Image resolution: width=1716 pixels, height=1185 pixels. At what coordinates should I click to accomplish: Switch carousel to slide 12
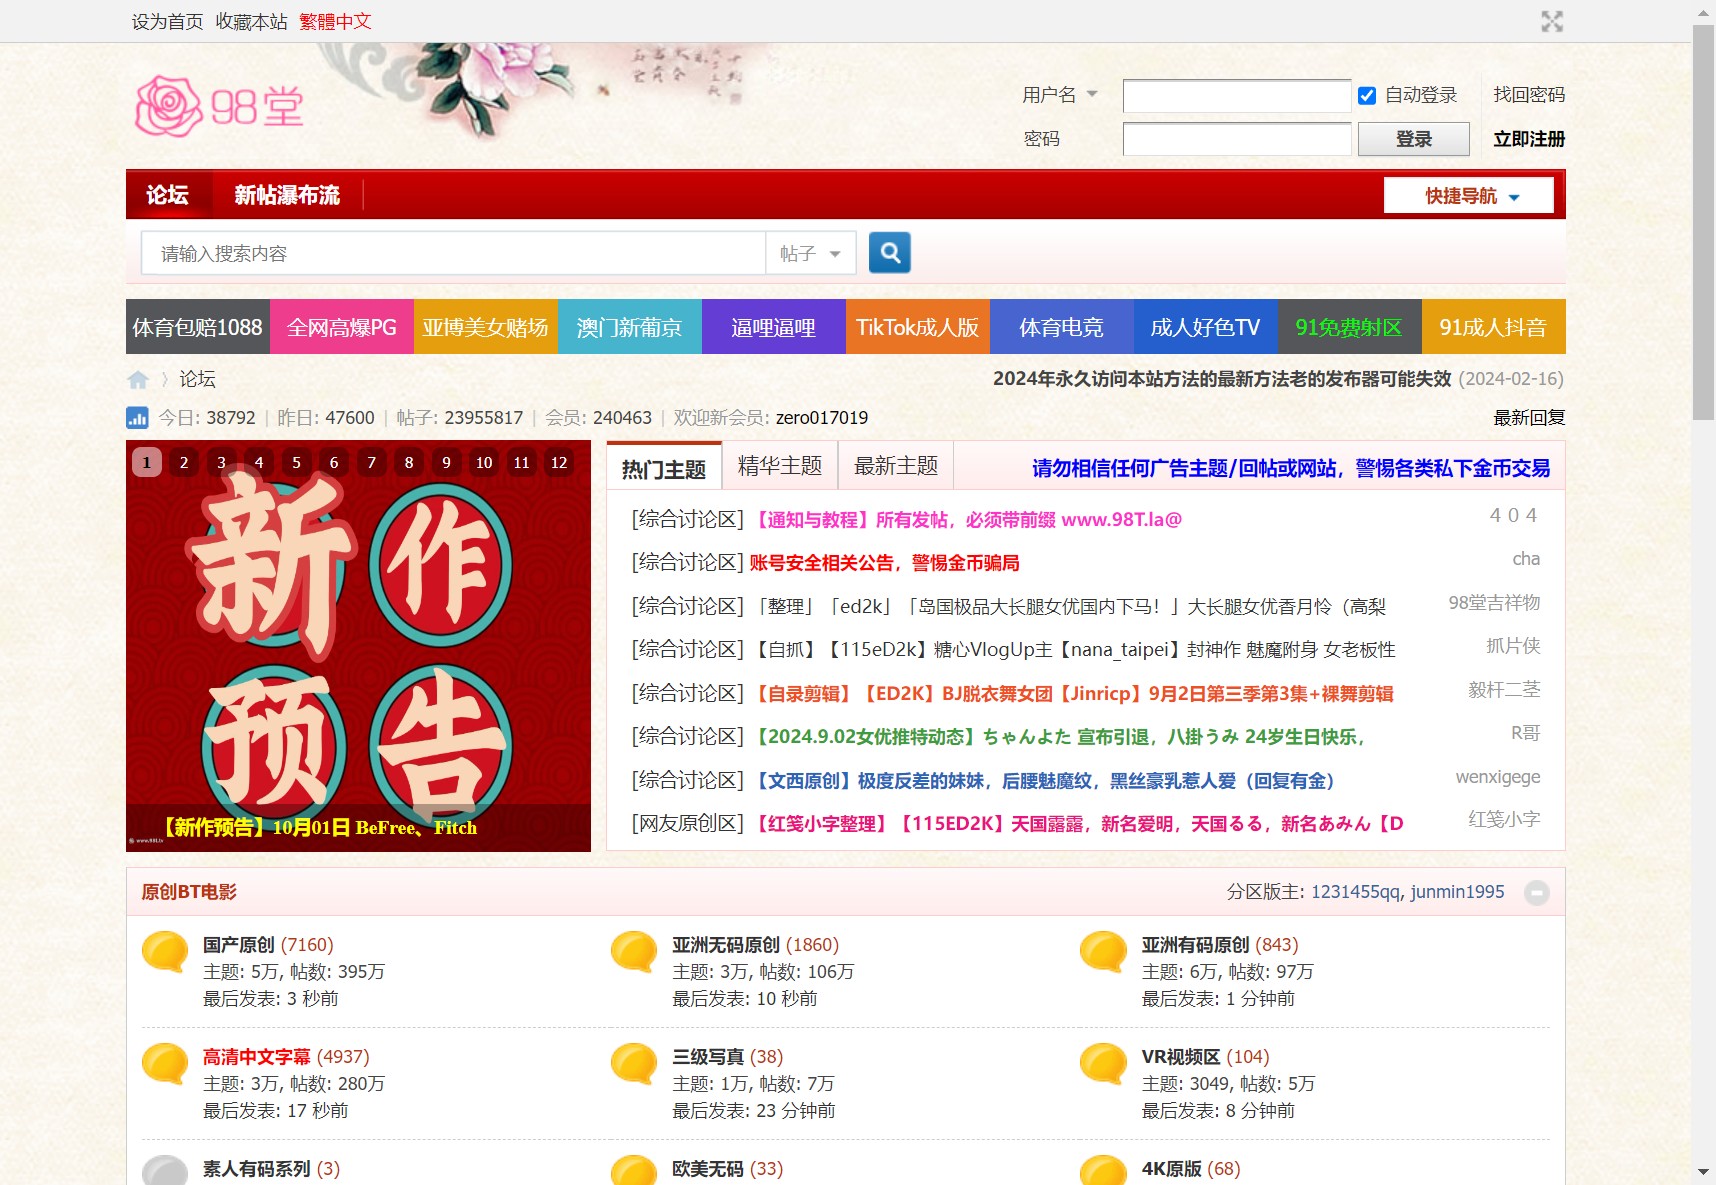pos(559,462)
